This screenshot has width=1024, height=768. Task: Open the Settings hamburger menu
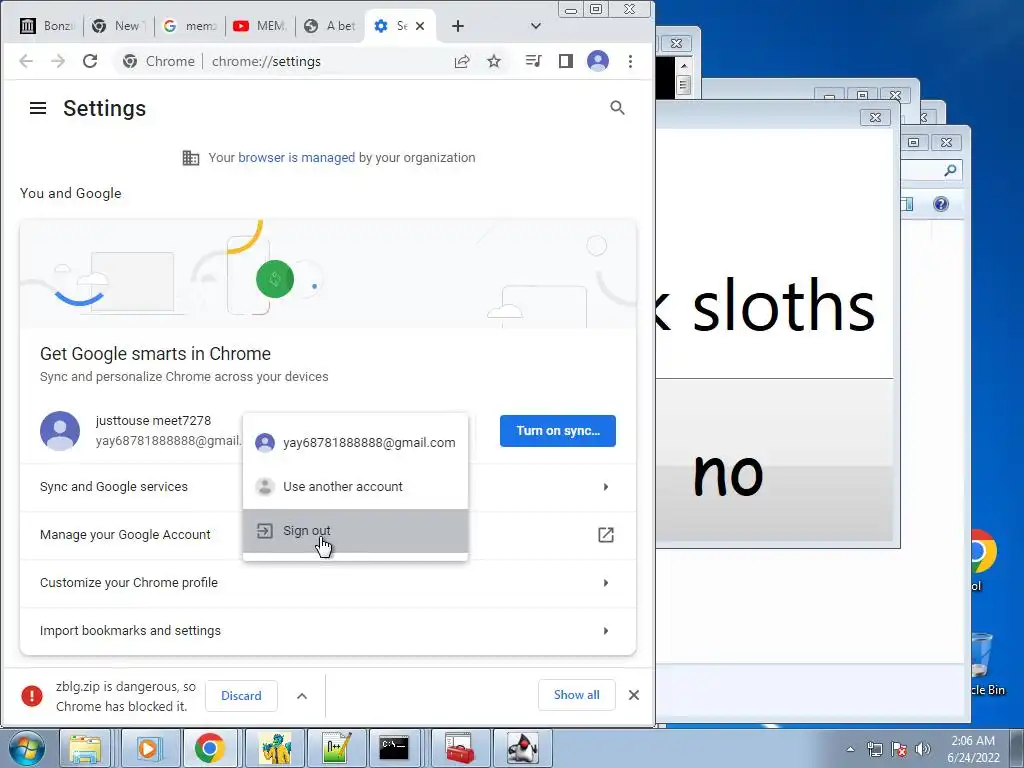click(38, 108)
